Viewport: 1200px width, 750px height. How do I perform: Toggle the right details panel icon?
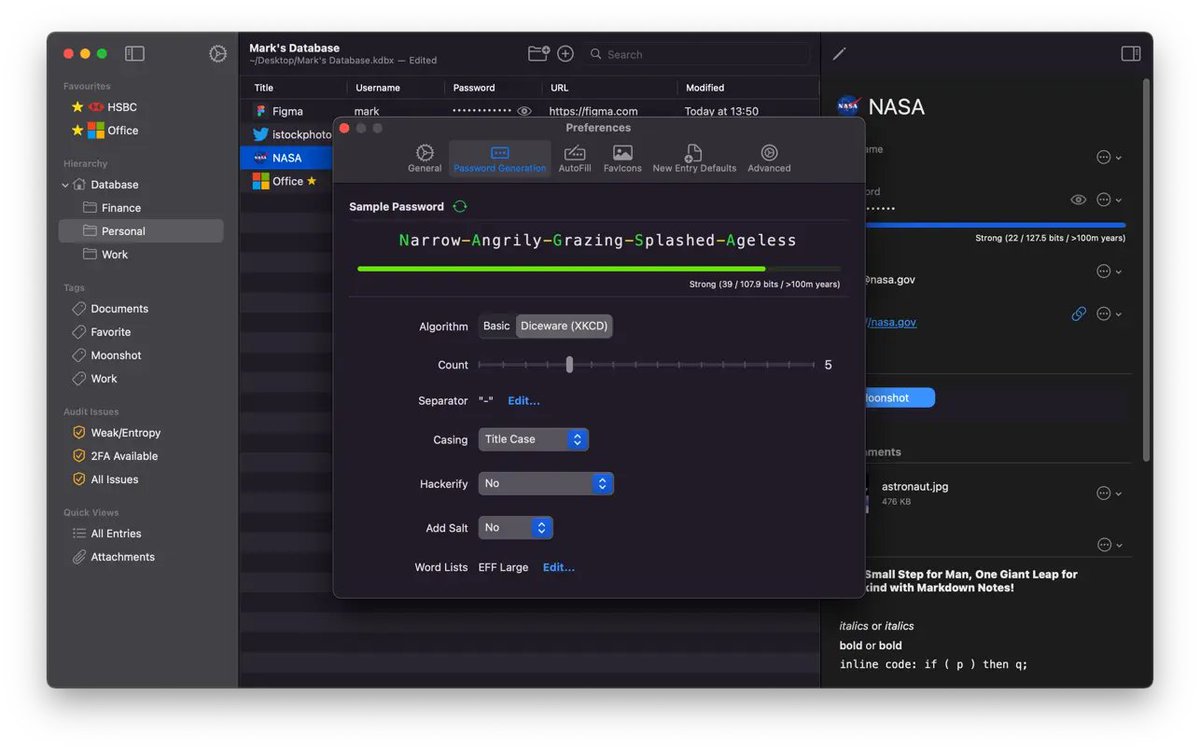coord(1131,54)
